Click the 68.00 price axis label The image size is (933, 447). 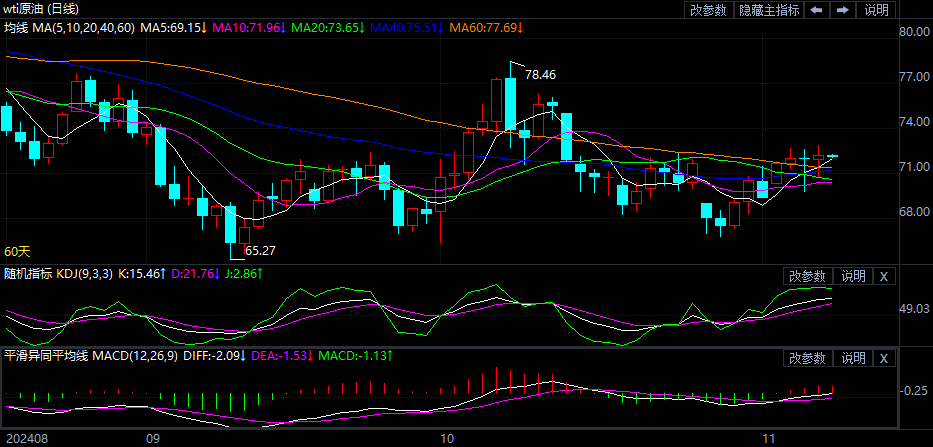pos(914,211)
